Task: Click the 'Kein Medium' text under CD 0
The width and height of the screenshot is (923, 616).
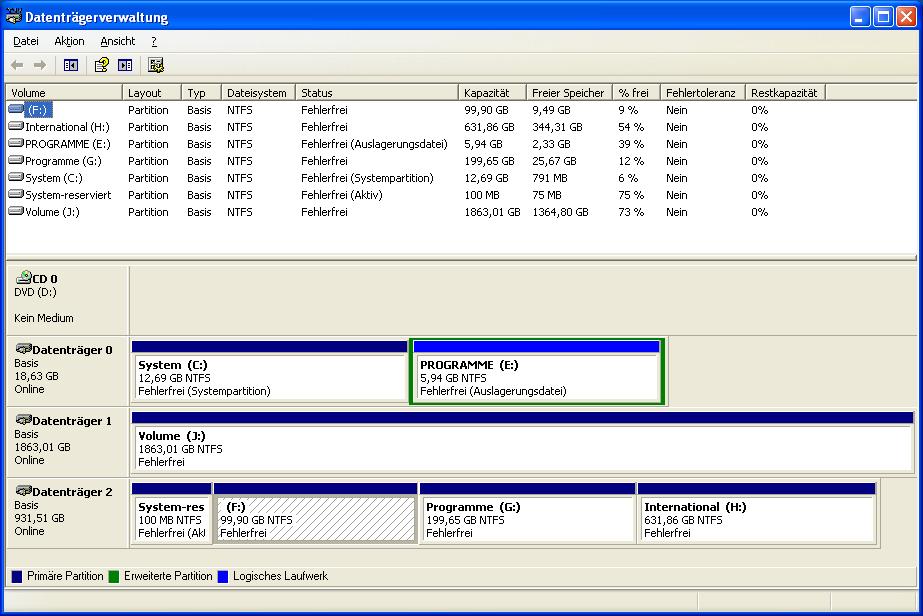Action: coord(44,318)
